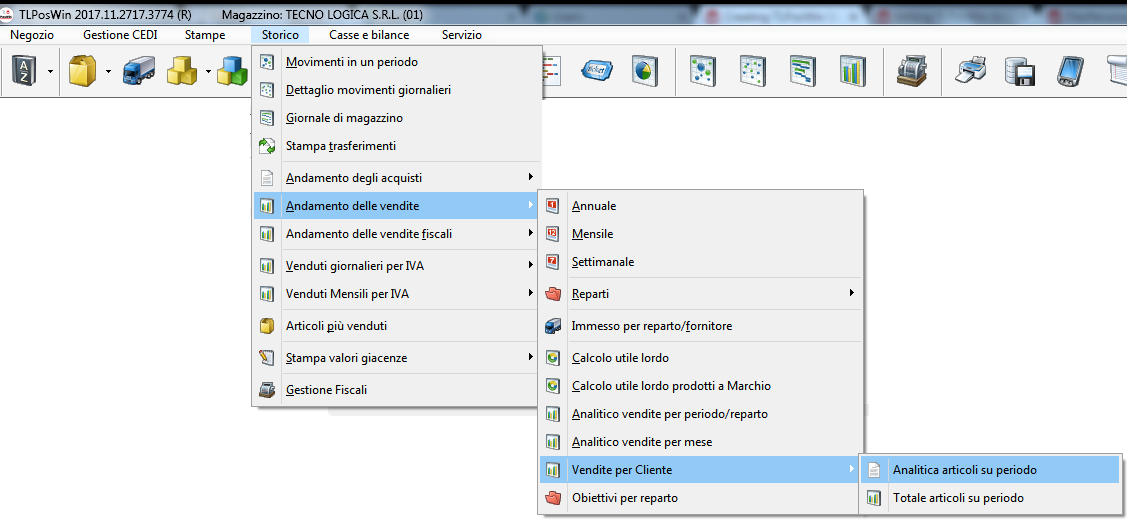Click the A-Z sort toolbar icon
Screen dimensions: 1127x520
point(24,71)
